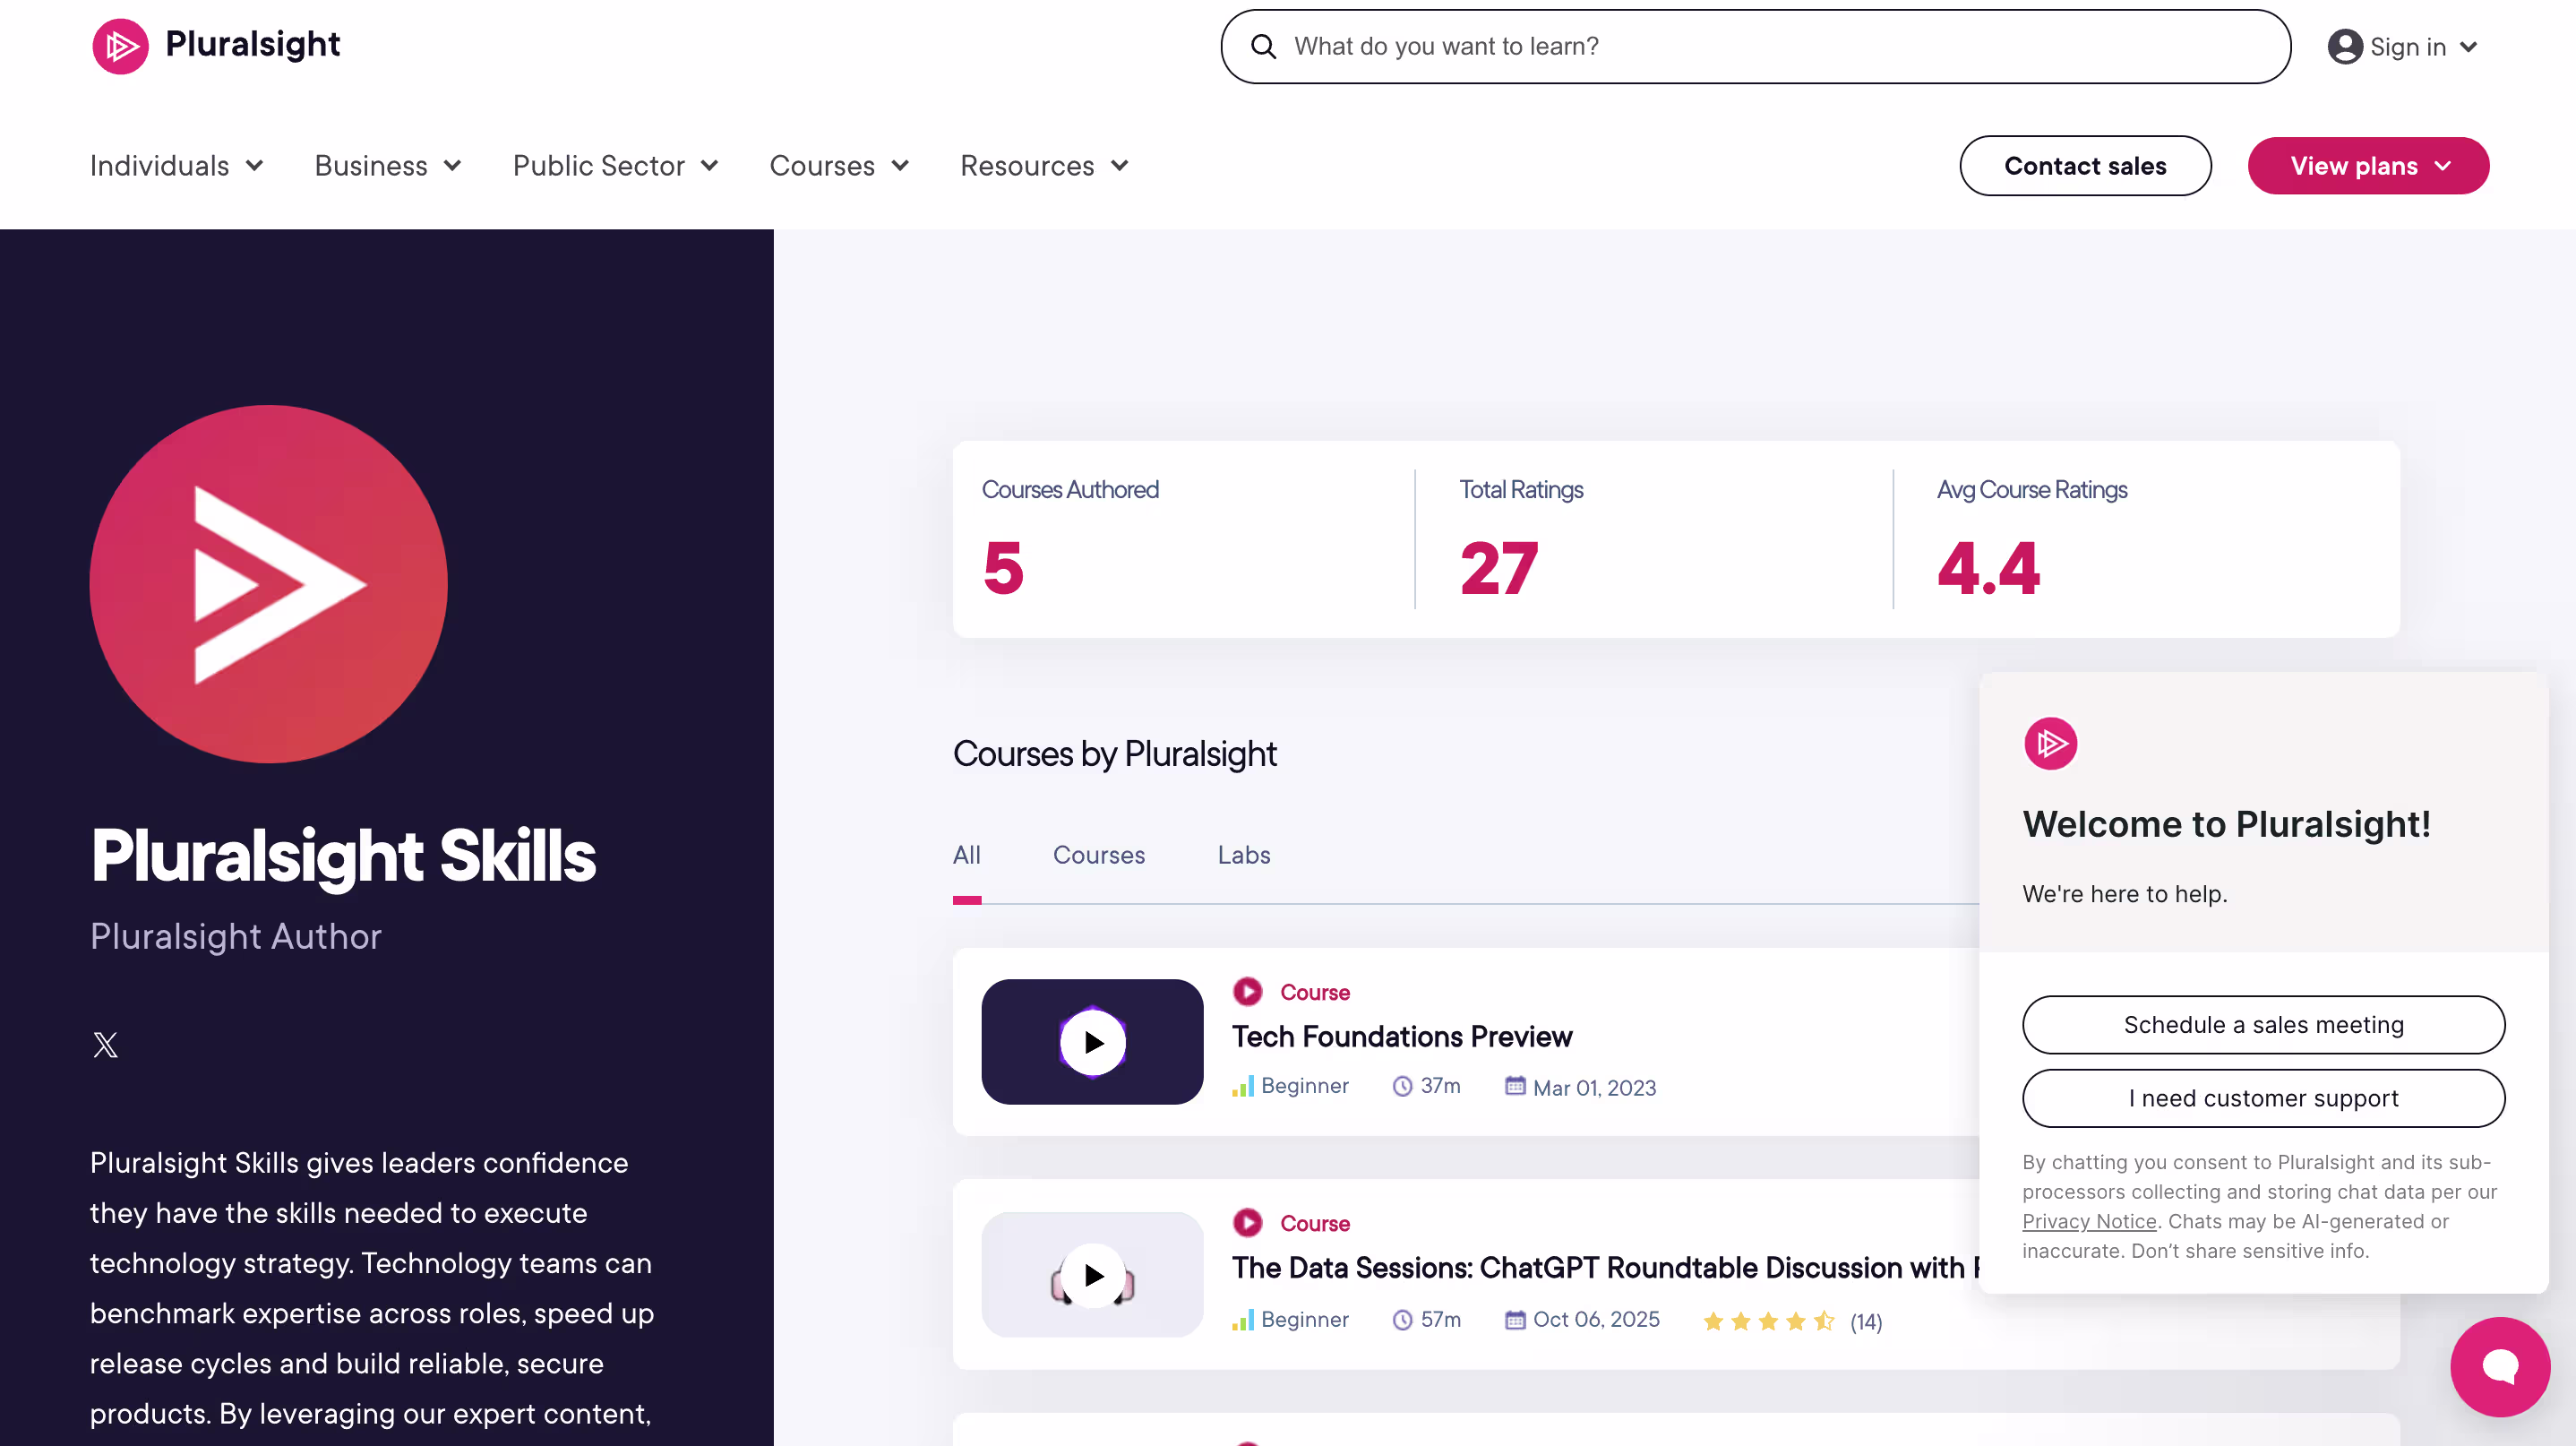Viewport: 2576px width, 1446px height.
Task: Expand the Business dropdown
Action: [x=388, y=166]
